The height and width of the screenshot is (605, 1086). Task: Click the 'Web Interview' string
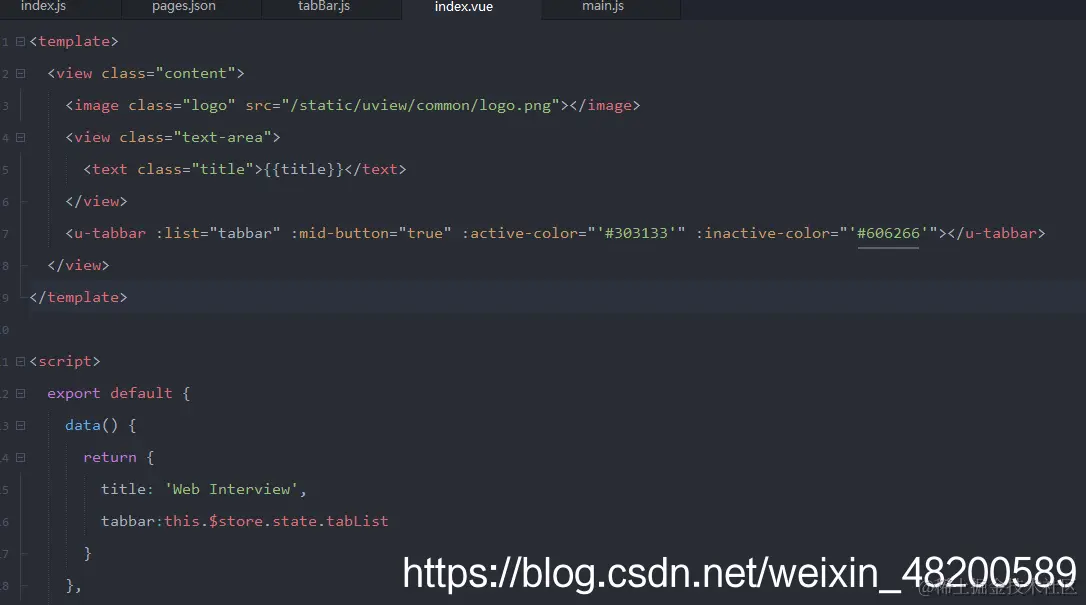point(231,489)
